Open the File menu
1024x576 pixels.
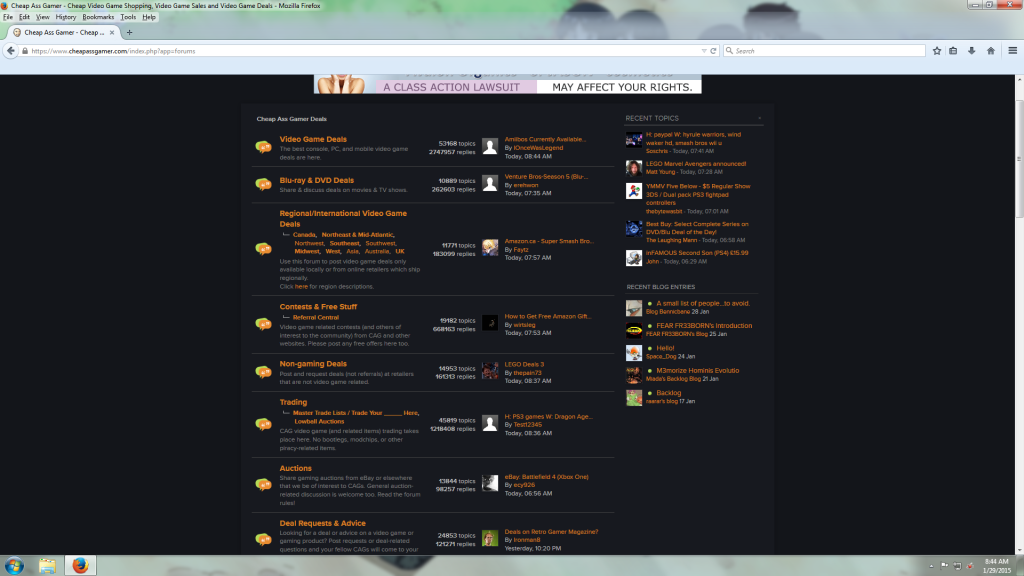[8, 17]
